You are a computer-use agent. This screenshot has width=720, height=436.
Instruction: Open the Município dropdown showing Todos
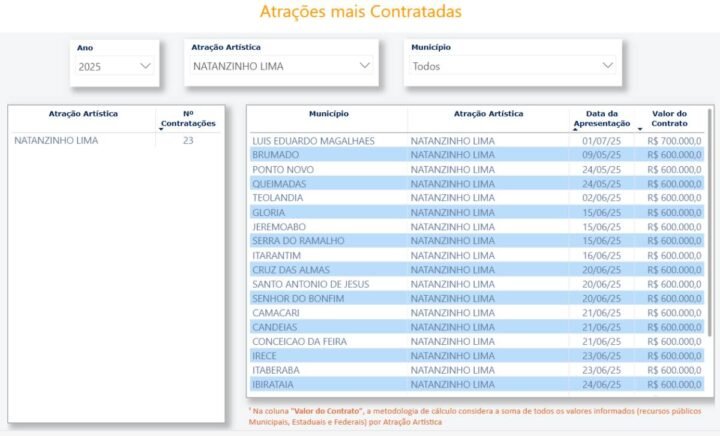pyautogui.click(x=513, y=66)
